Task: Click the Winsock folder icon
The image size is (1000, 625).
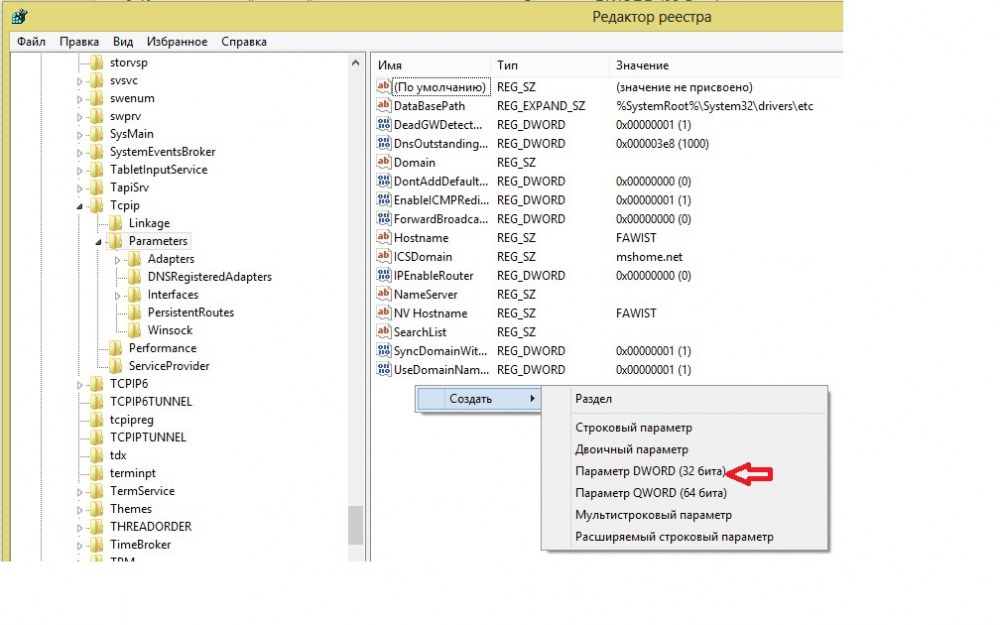Action: 133,330
